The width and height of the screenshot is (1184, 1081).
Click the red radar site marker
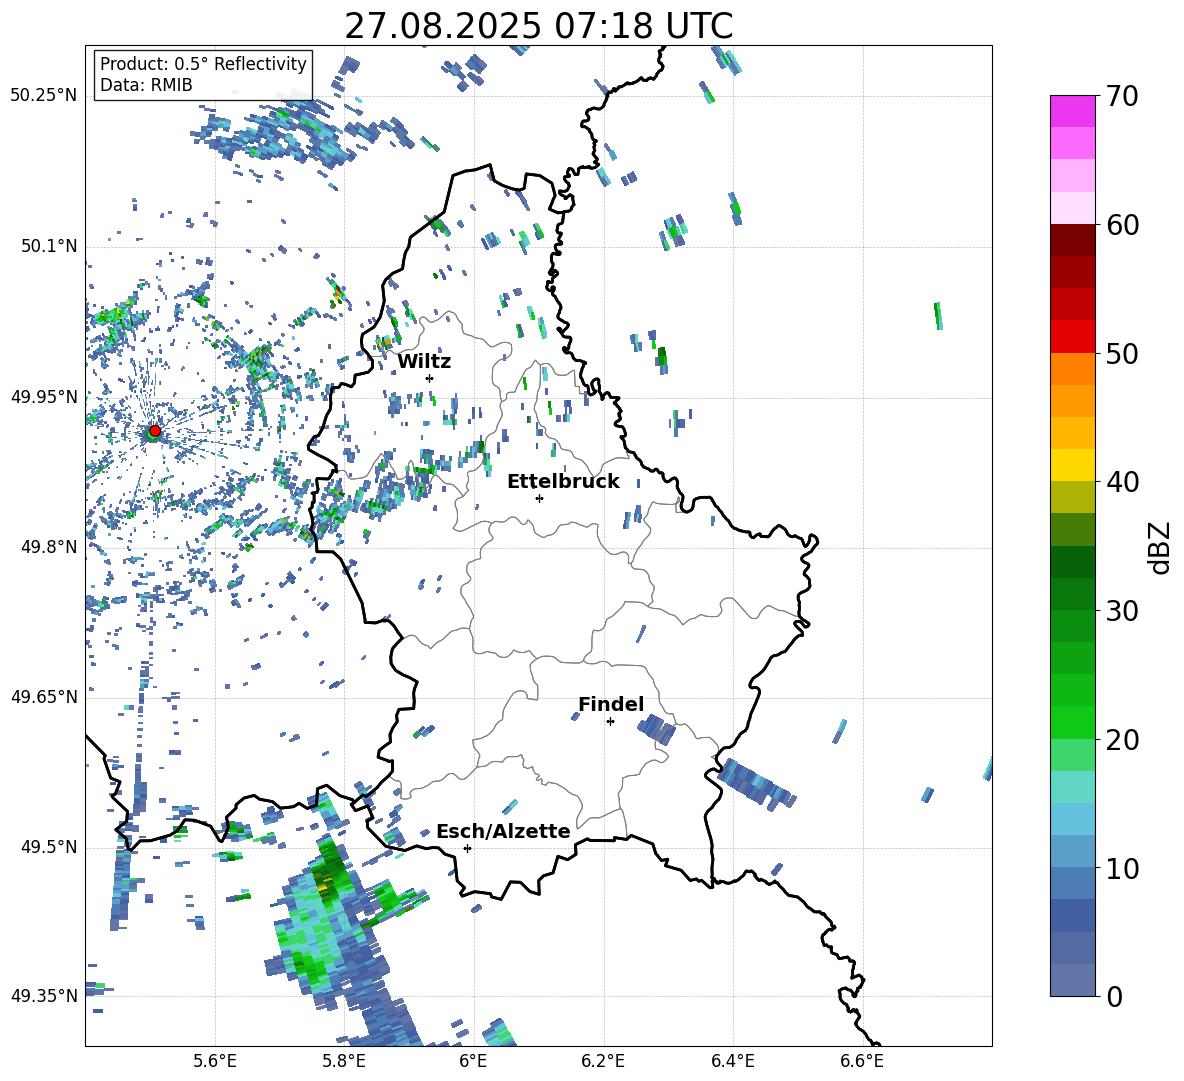pyautogui.click(x=155, y=430)
